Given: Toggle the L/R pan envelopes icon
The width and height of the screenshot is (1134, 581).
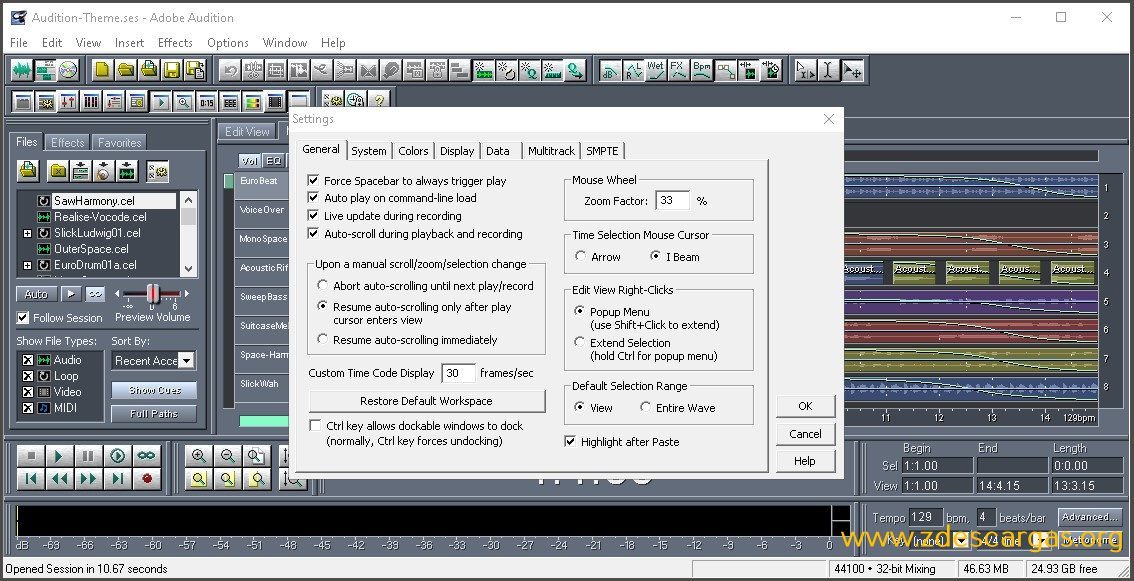Looking at the screenshot, I should click(633, 70).
